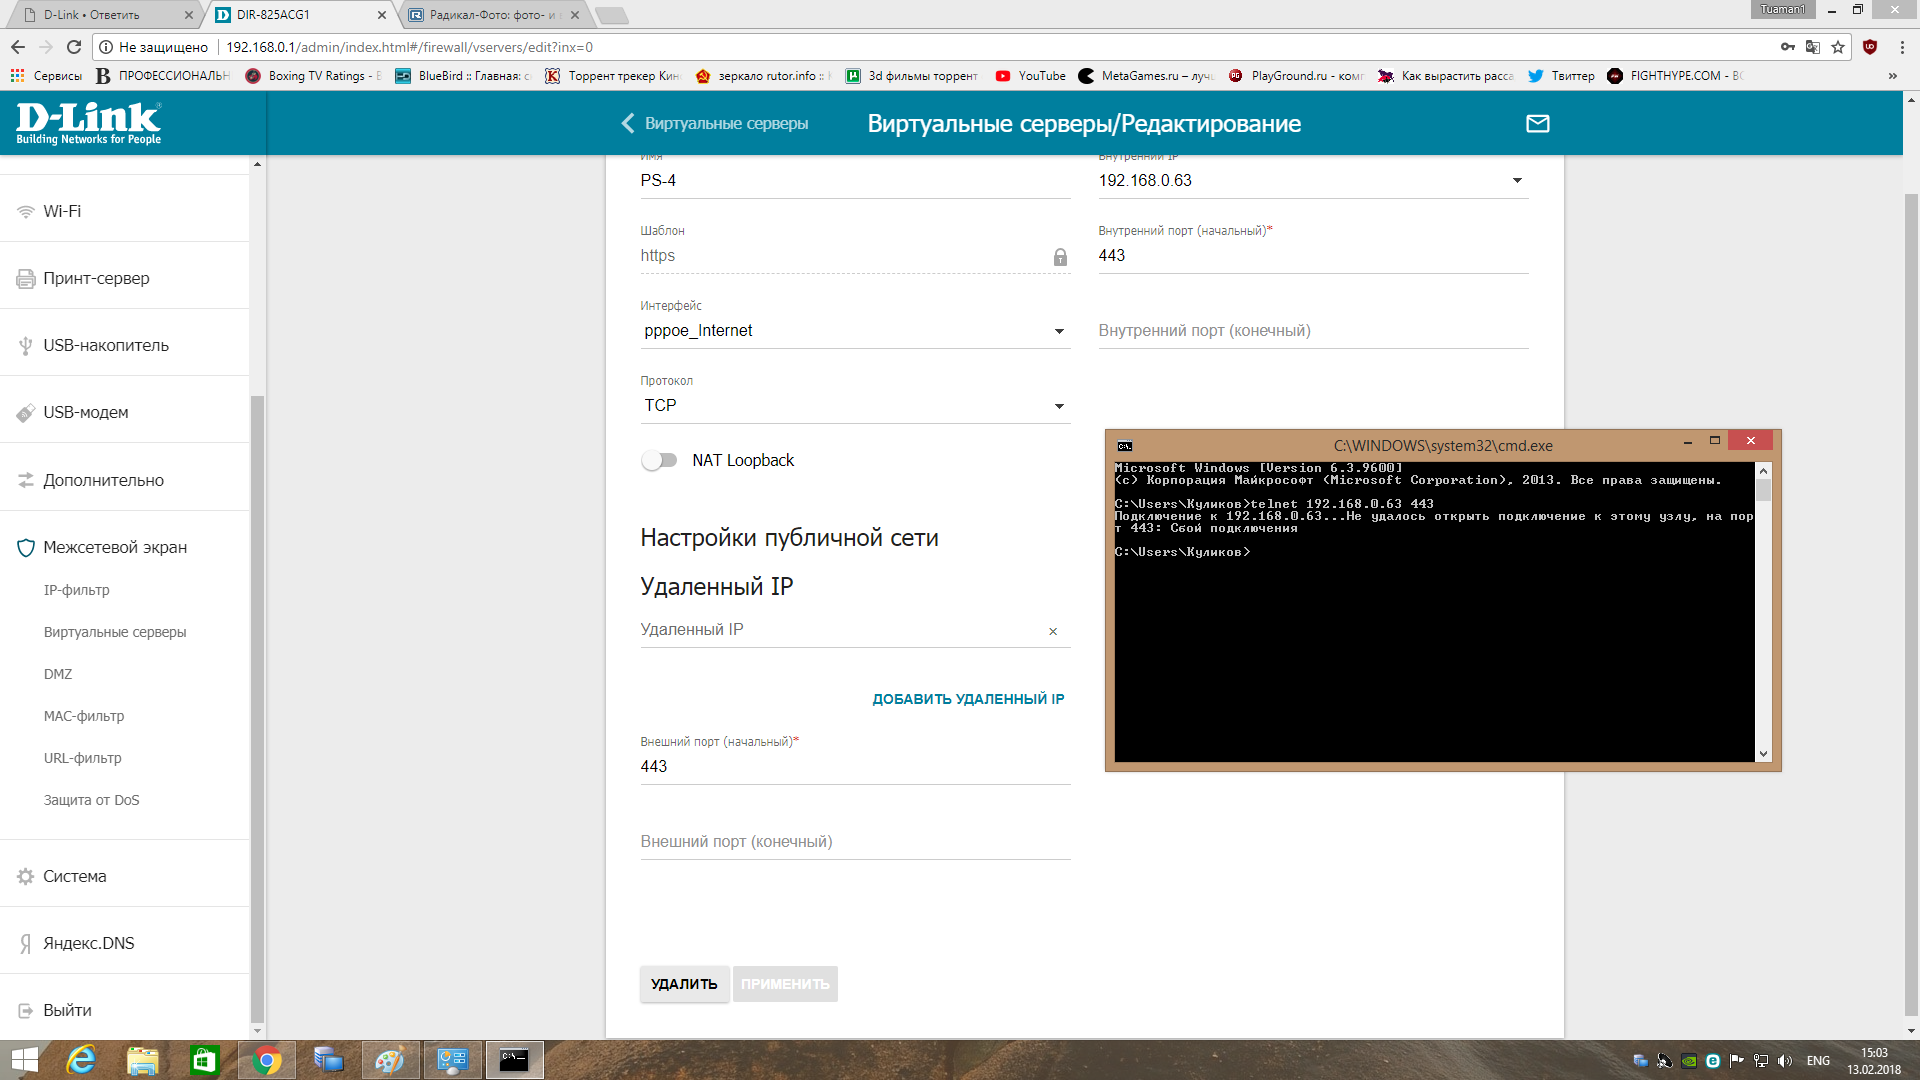The width and height of the screenshot is (1920, 1080).
Task: Select DMZ under Межсетевой экран
Action: pyautogui.click(x=58, y=674)
